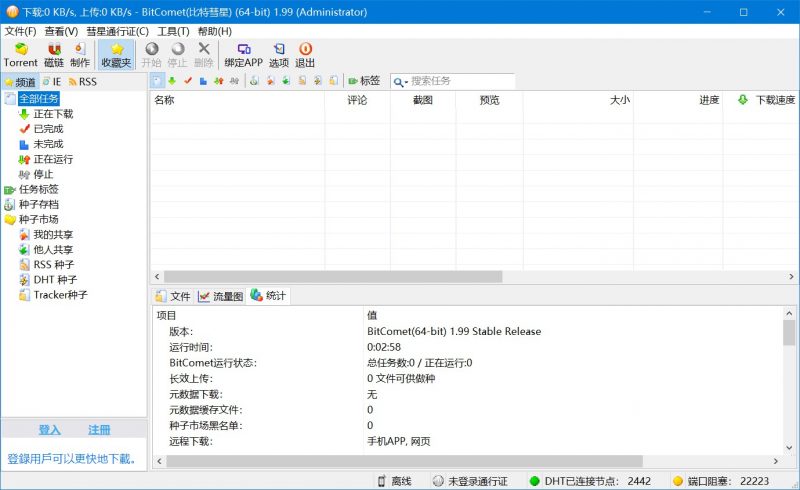This screenshot has height=490, width=800.
Task: Open 选项 options from the toolbar
Action: coord(279,55)
